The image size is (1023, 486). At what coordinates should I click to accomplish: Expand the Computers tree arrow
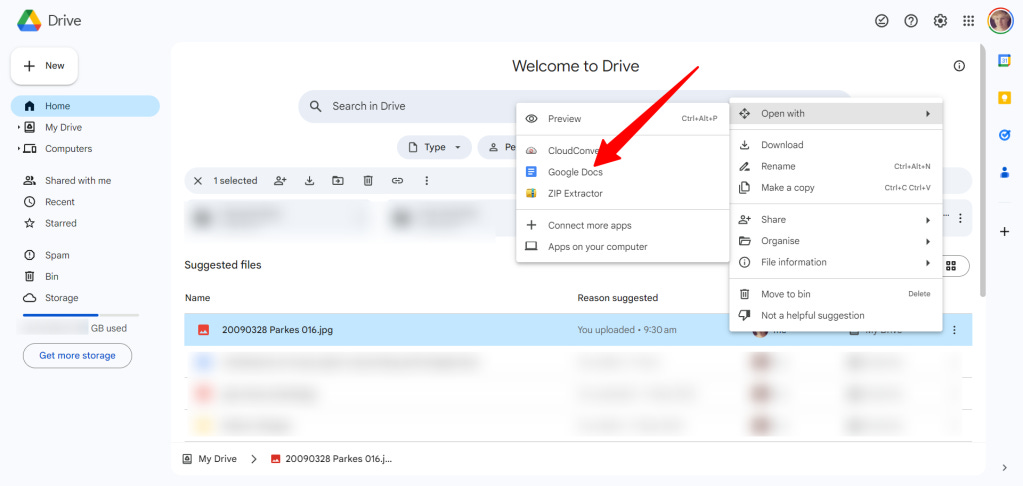pyautogui.click(x=18, y=149)
